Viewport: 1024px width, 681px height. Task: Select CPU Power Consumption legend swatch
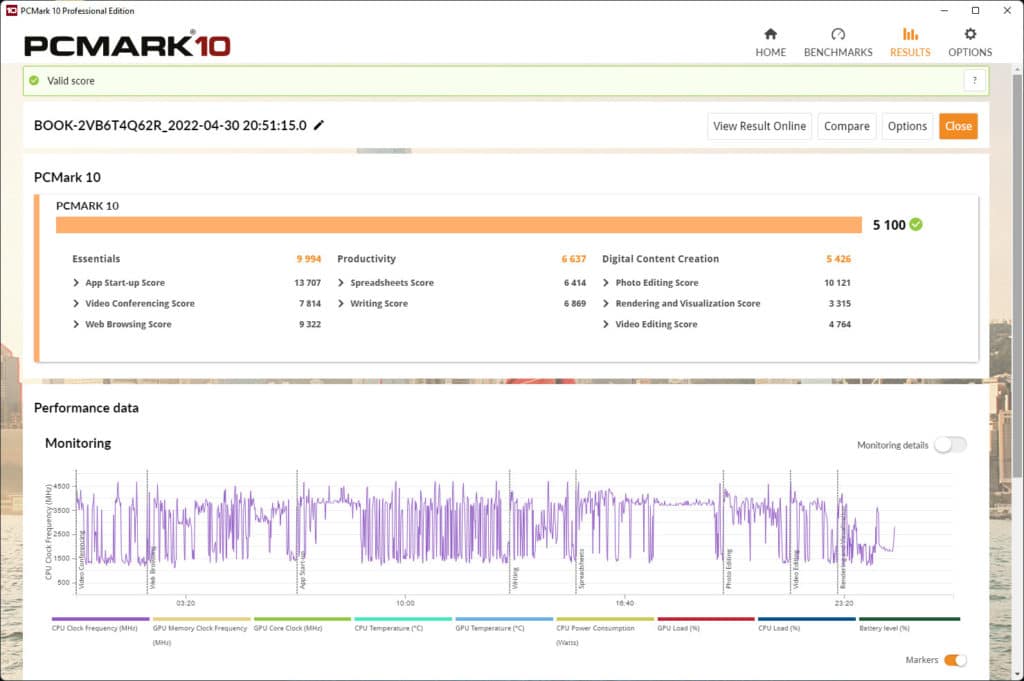click(x=605, y=618)
